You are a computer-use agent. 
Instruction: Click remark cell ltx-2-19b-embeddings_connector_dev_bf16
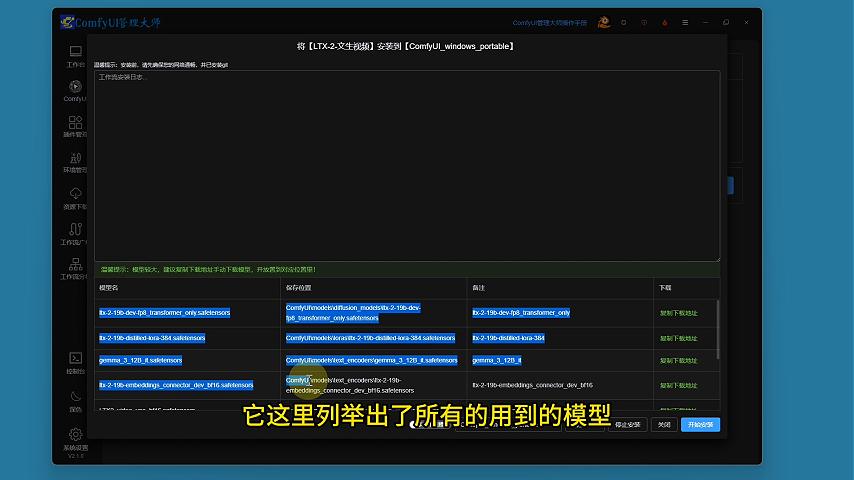(533, 385)
